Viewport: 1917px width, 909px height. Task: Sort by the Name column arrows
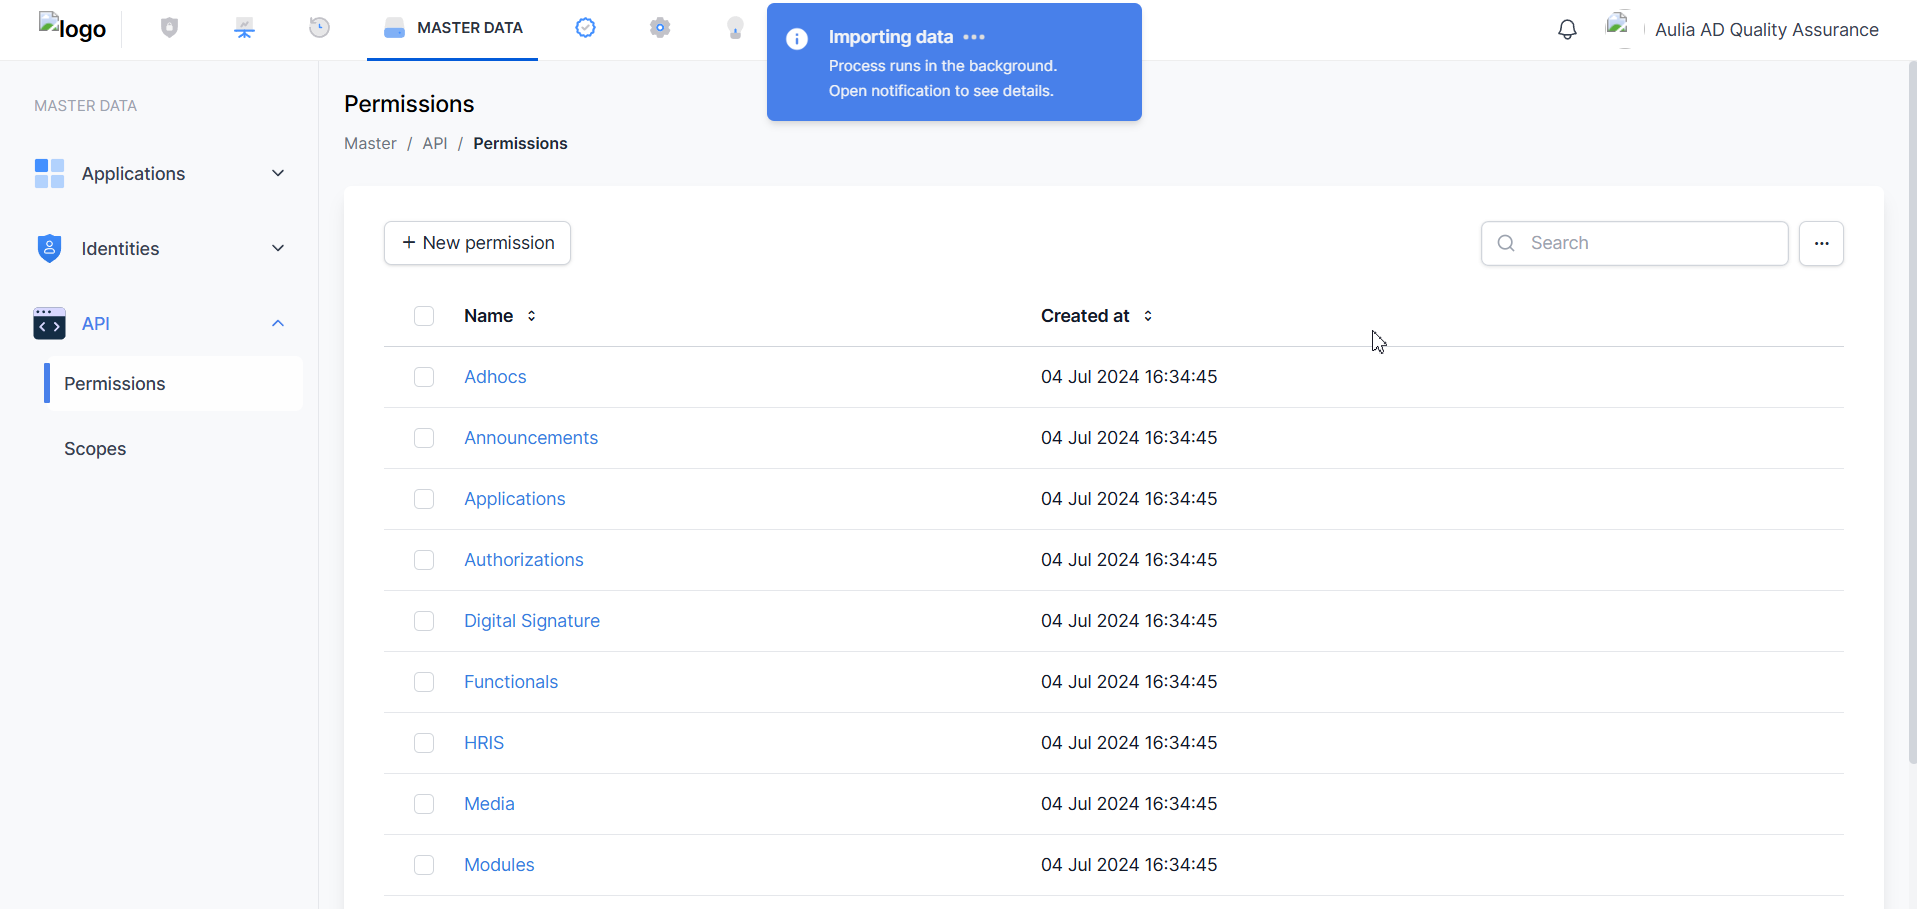click(532, 316)
